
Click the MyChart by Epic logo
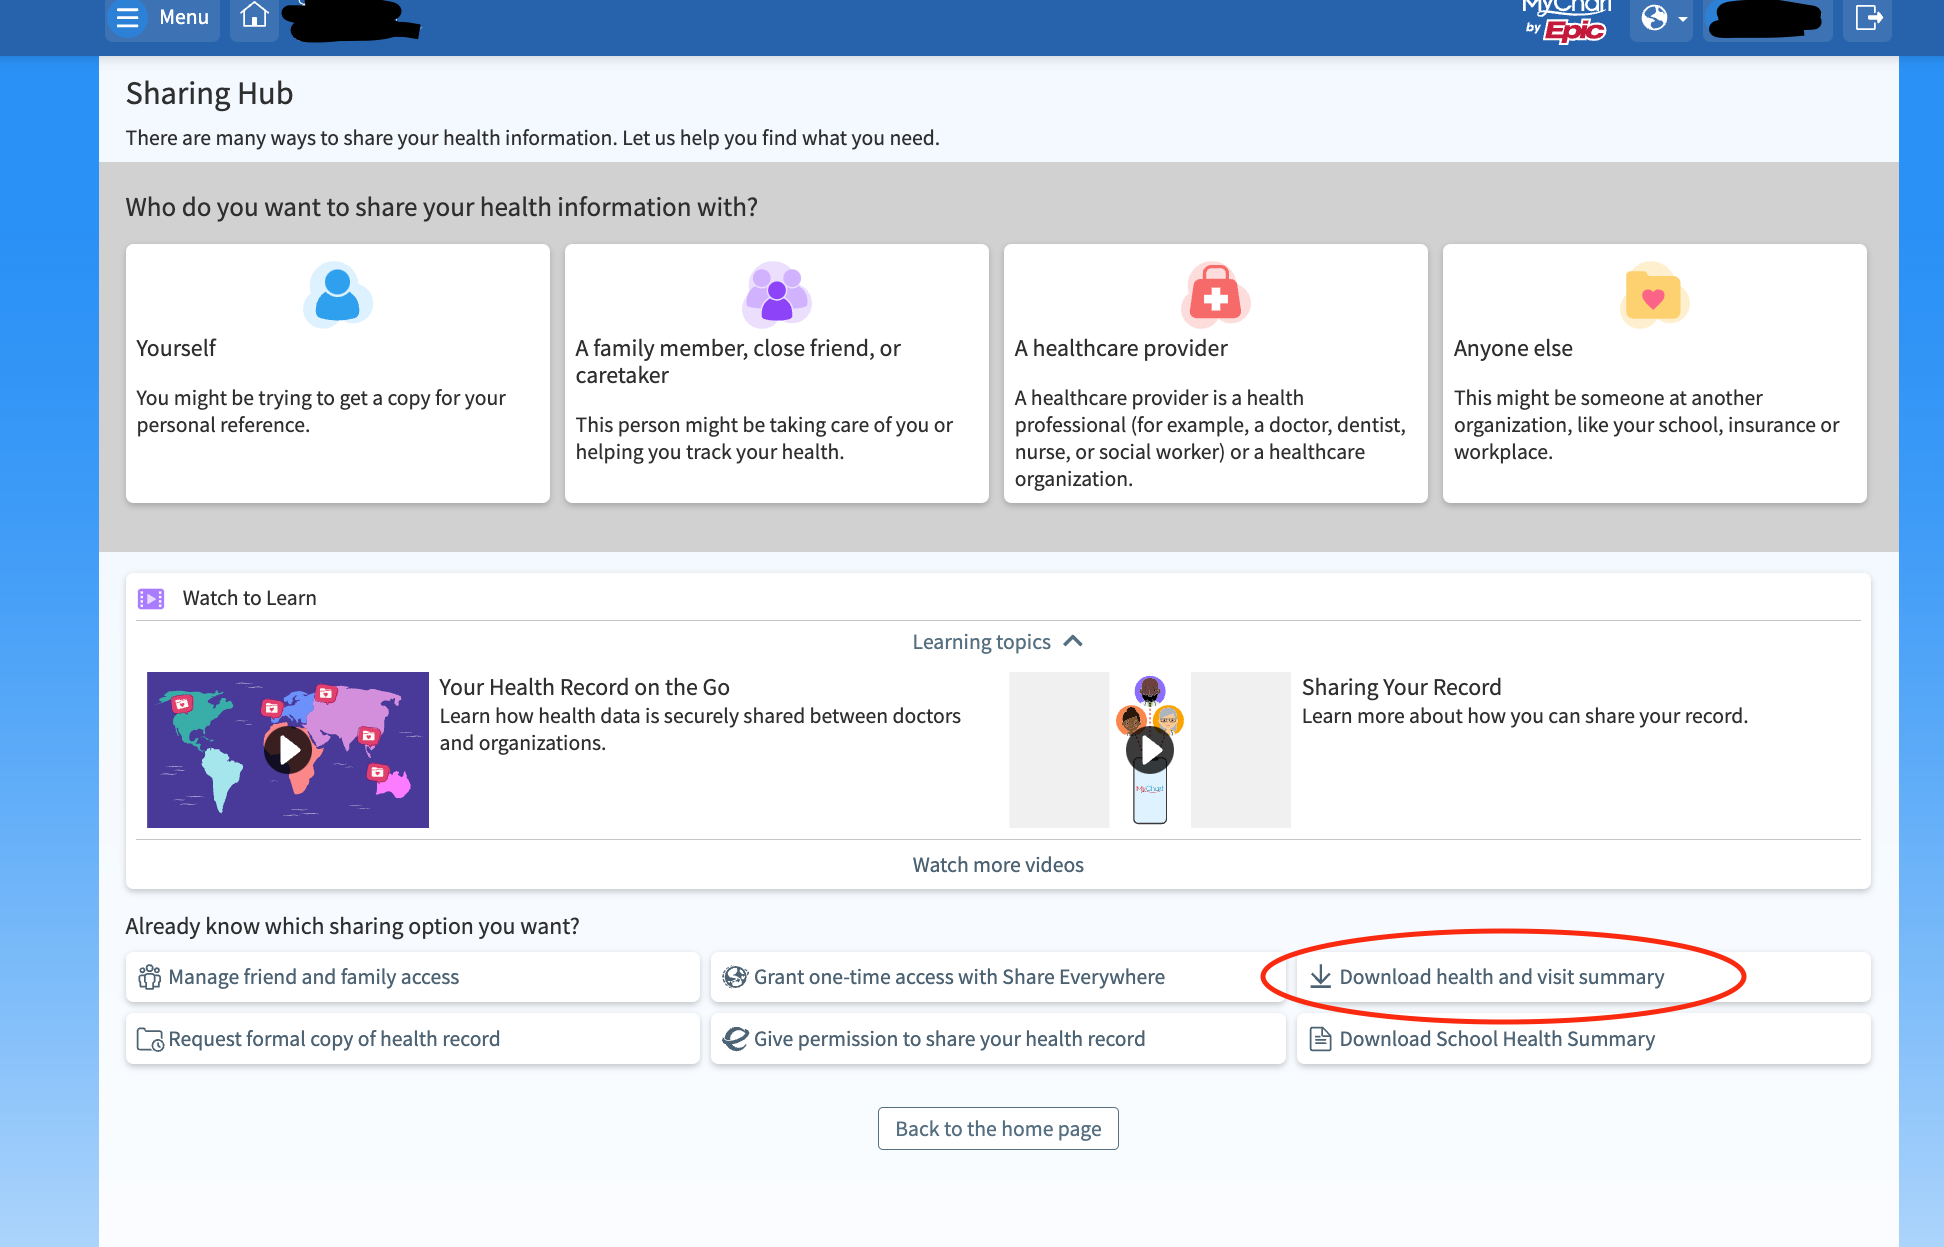(x=1566, y=20)
